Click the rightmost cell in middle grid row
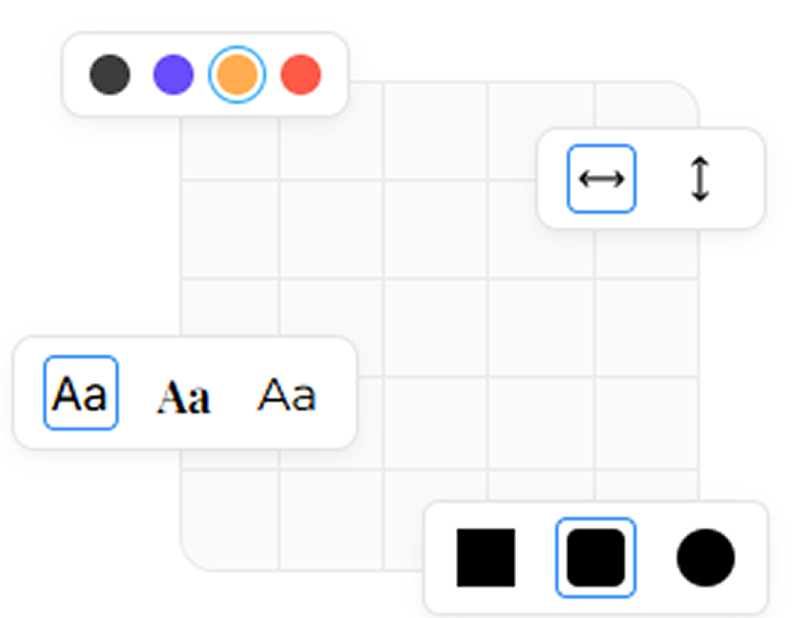The width and height of the screenshot is (810, 618). pyautogui.click(x=646, y=328)
